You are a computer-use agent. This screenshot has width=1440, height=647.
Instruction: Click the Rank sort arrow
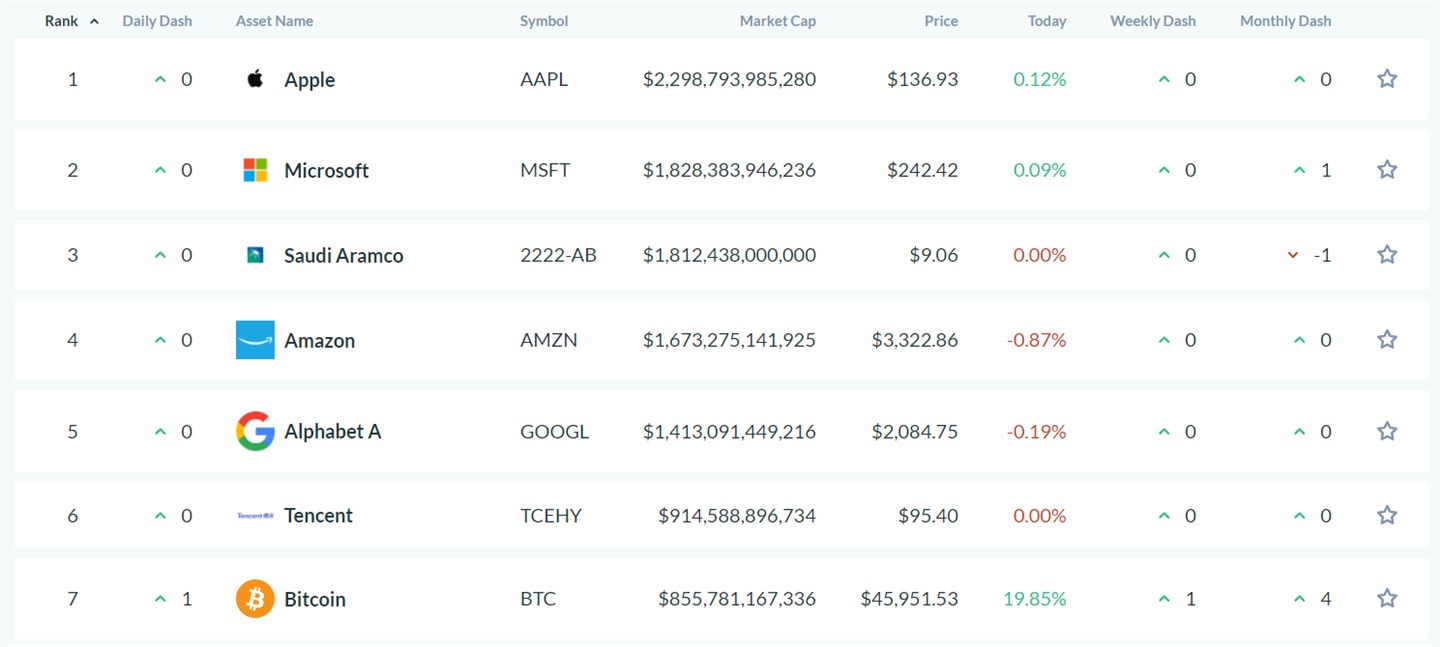(94, 21)
